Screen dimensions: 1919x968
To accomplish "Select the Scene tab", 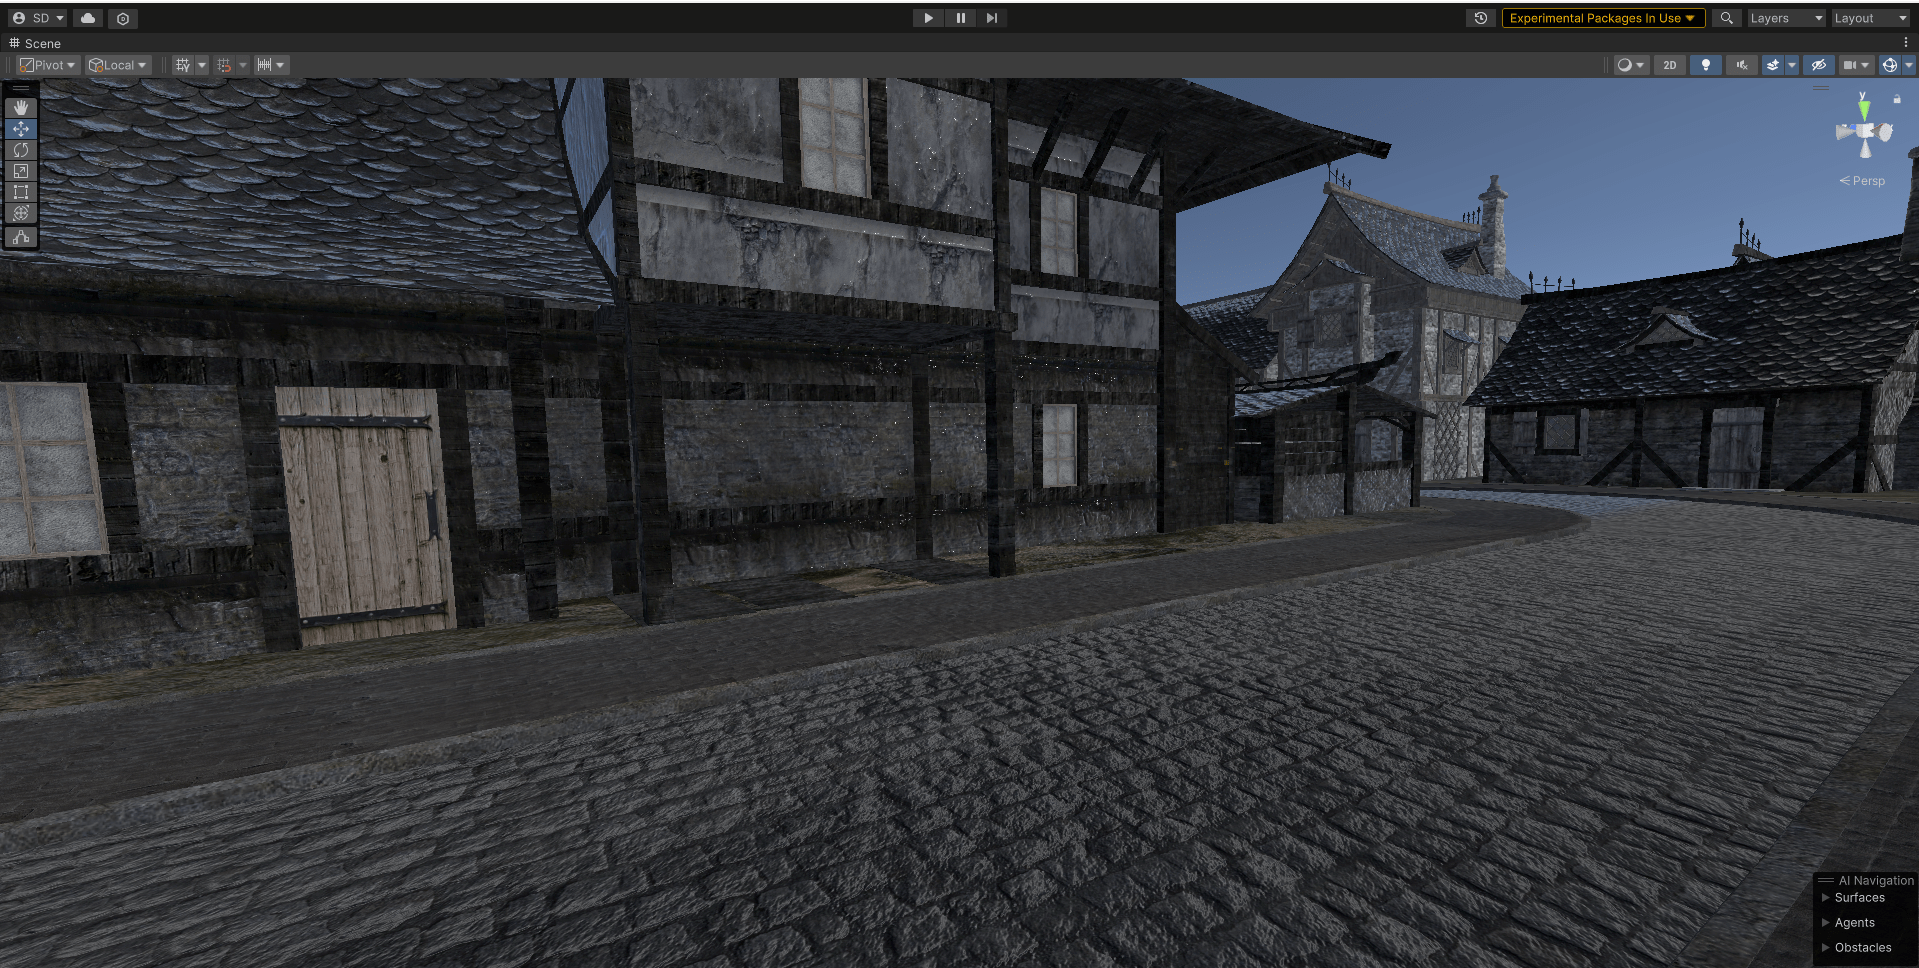I will 35,43.
